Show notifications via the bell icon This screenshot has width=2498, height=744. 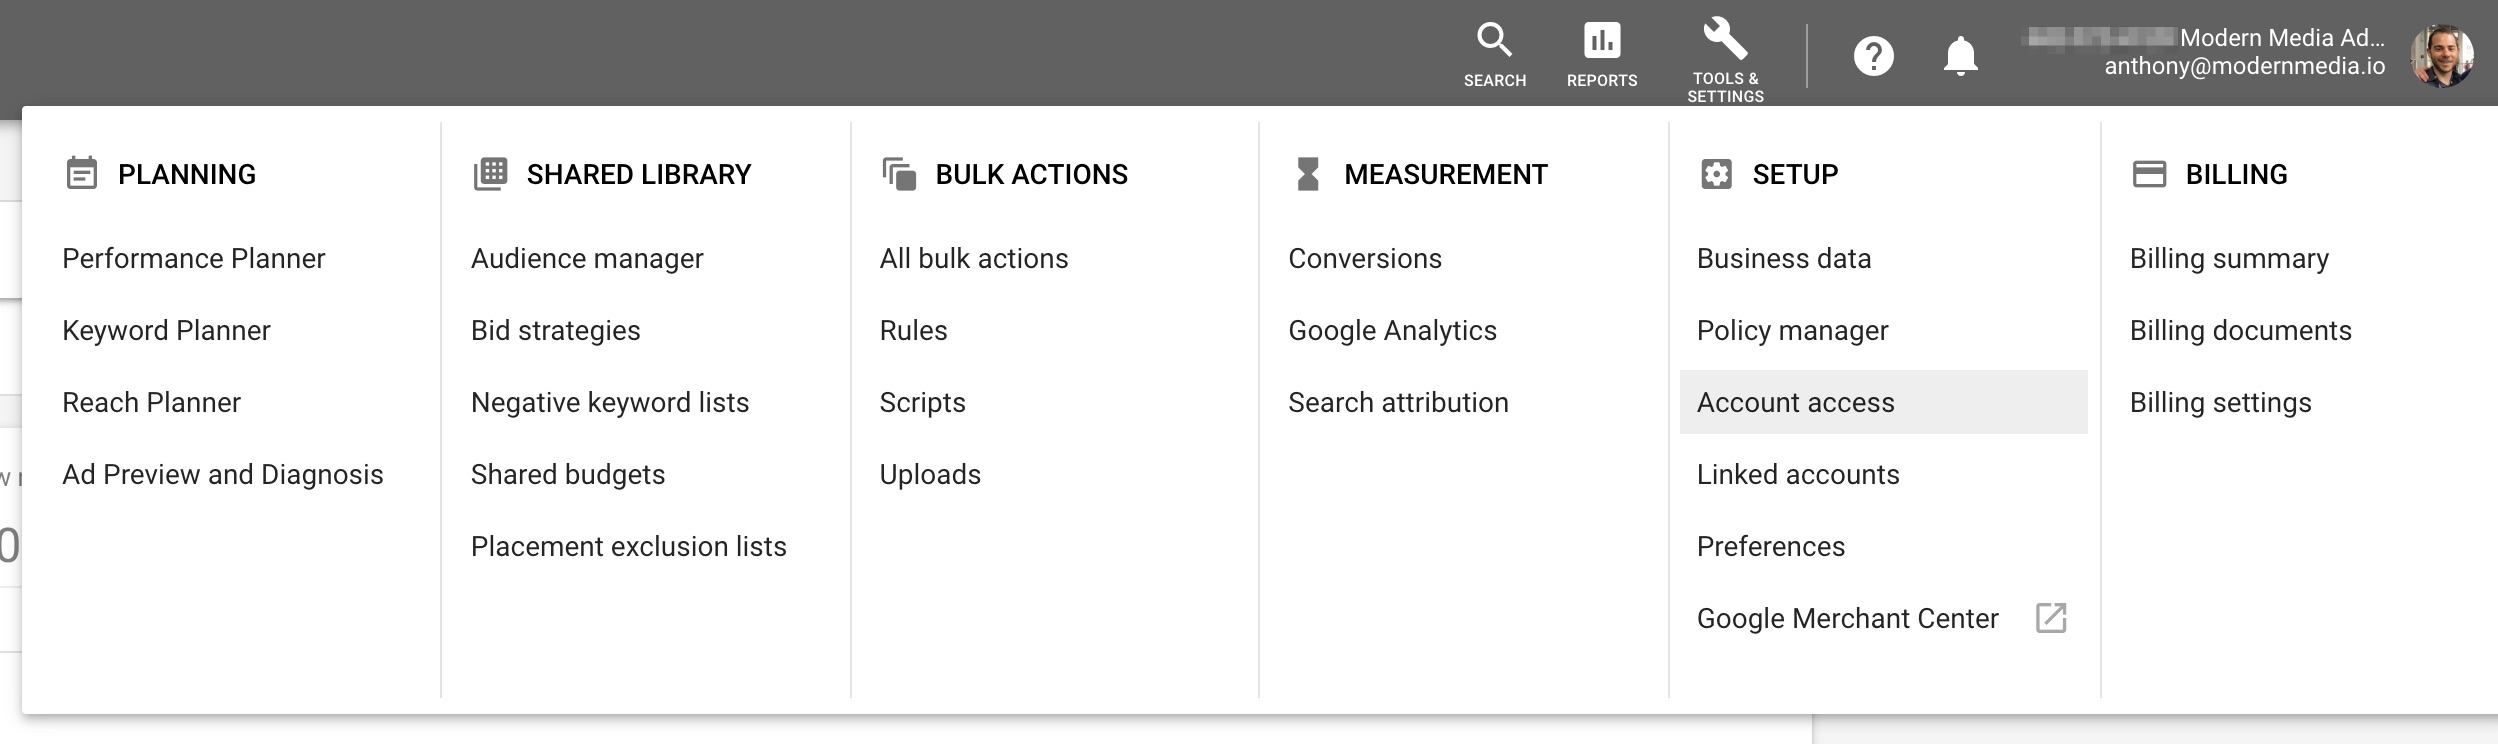click(x=1960, y=56)
